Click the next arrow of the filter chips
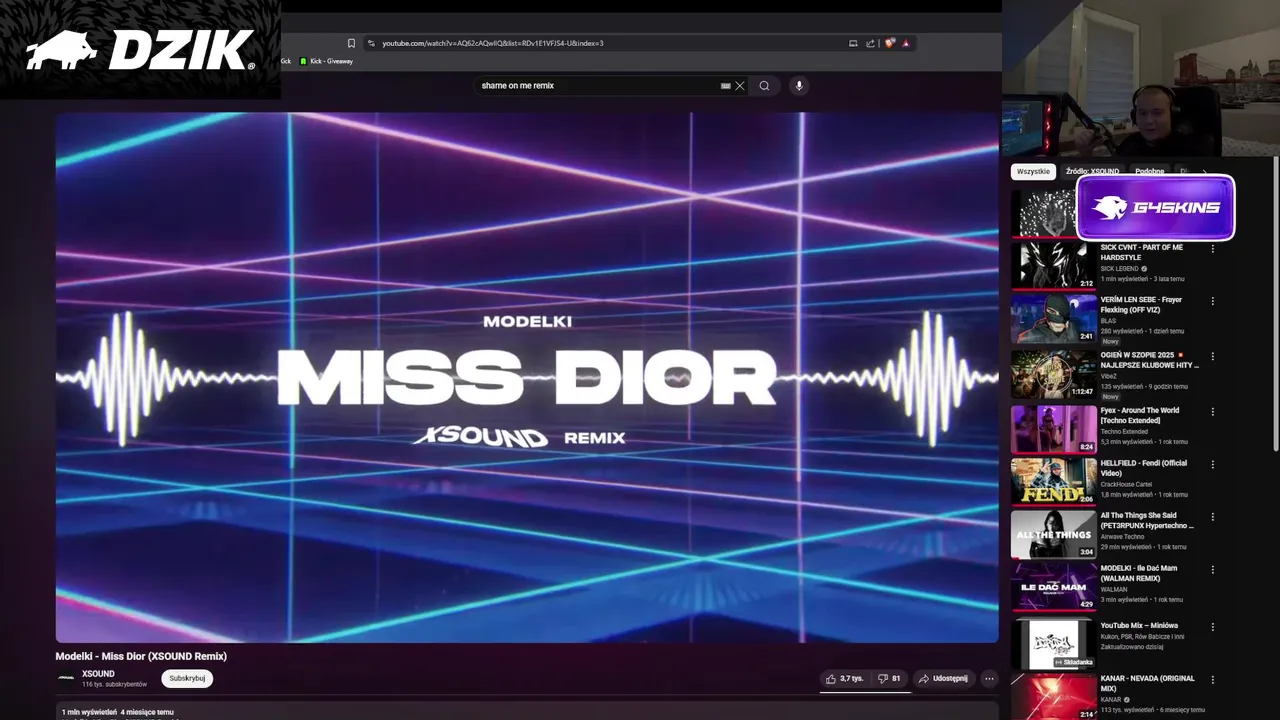The width and height of the screenshot is (1280, 720). pyautogui.click(x=1204, y=171)
